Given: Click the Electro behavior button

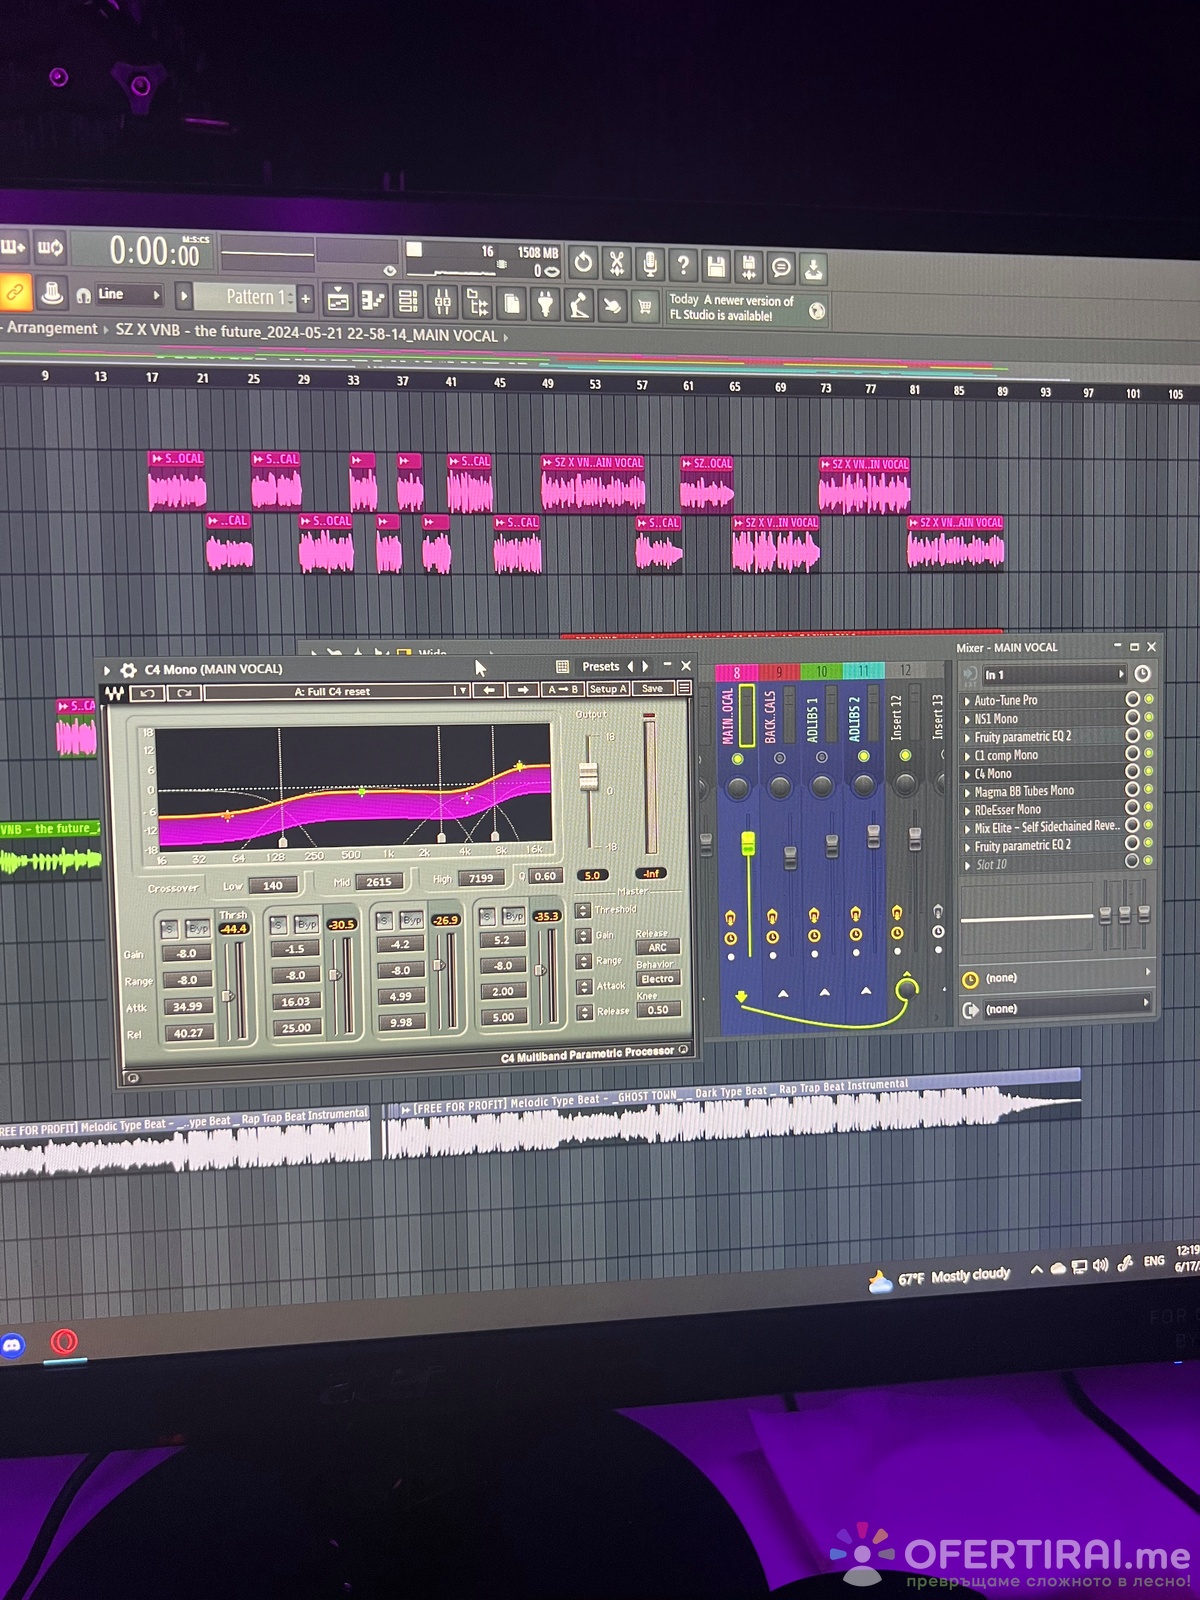Looking at the screenshot, I should [657, 979].
